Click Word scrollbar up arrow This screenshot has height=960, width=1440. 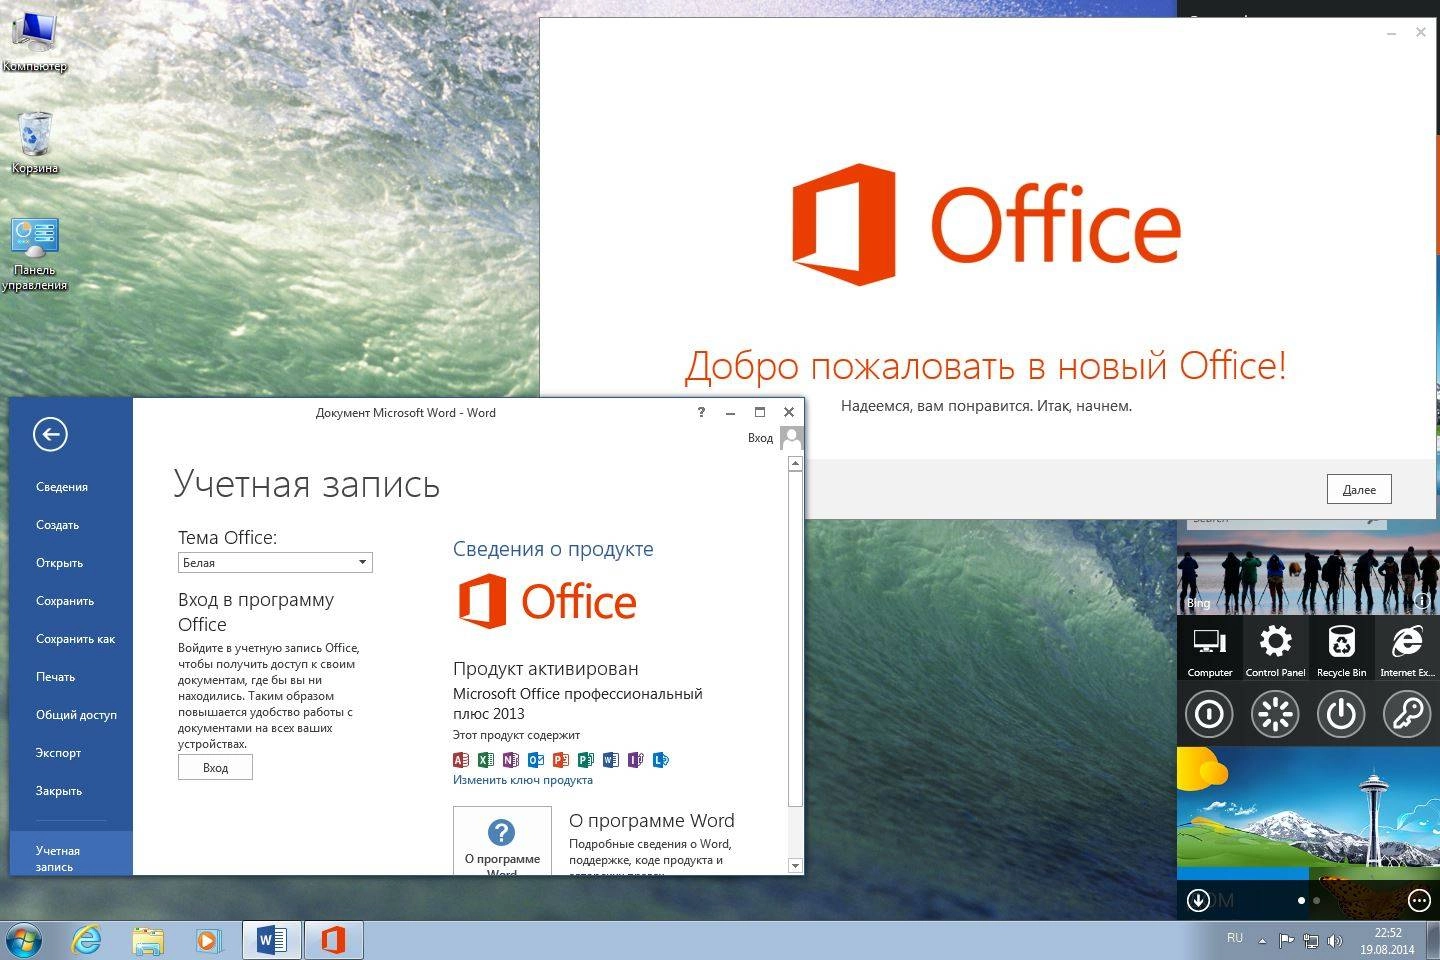click(x=795, y=463)
